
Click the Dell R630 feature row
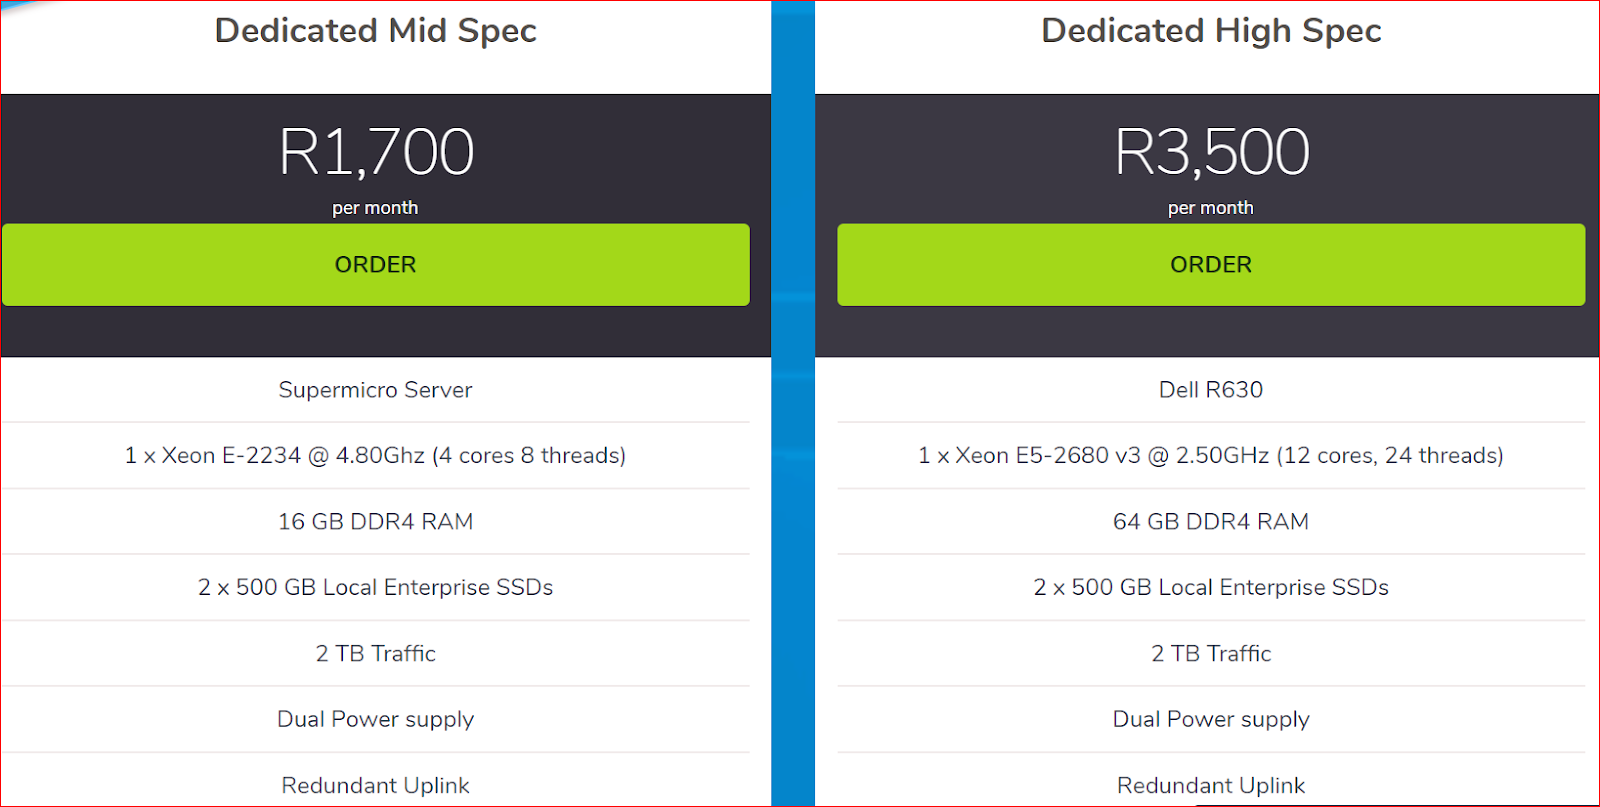(x=1210, y=390)
